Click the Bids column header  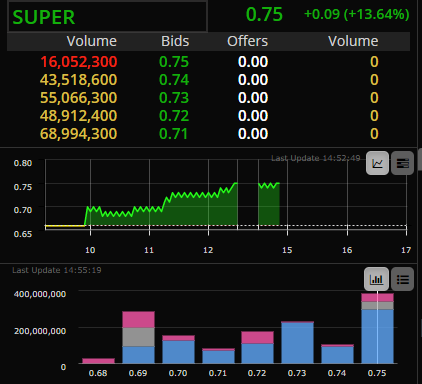click(x=175, y=41)
